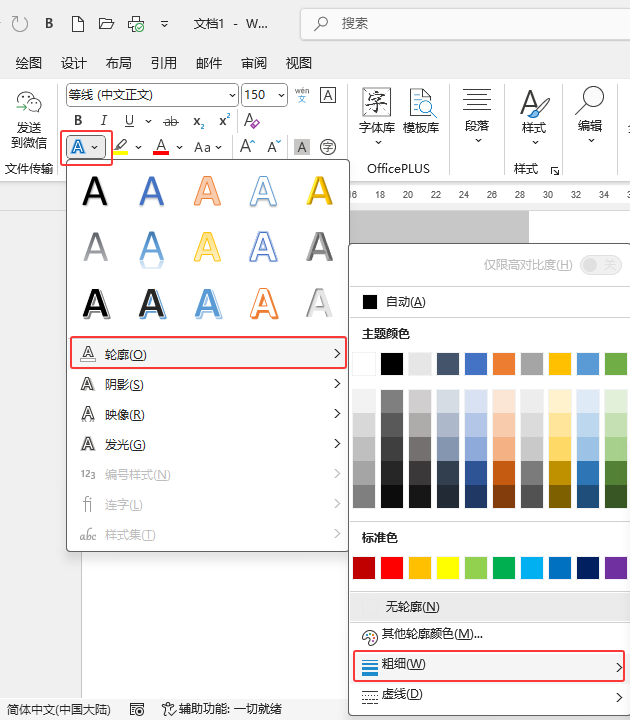
Task: Click the clear all formatting icon
Action: coord(251,121)
